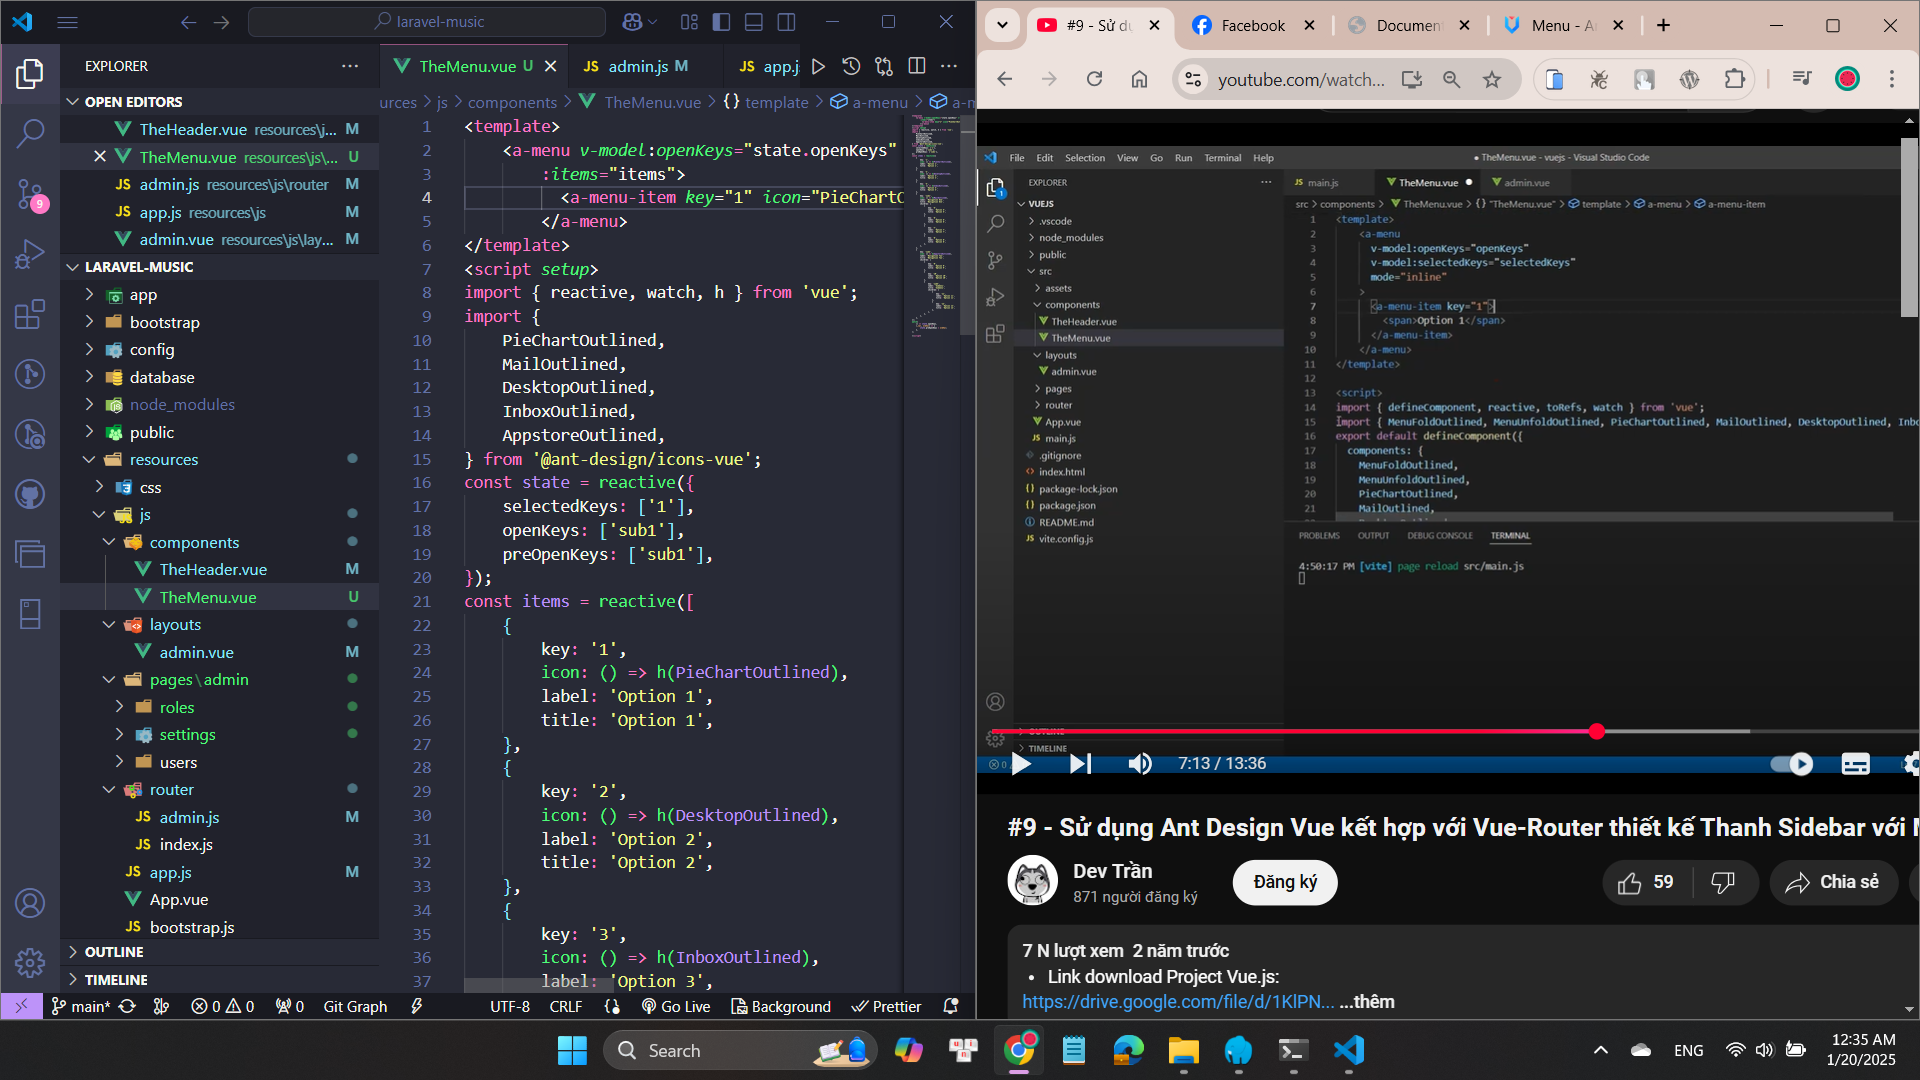Open the Search view in activity bar
Image resolution: width=1920 pixels, height=1080 pixels.
coord(30,132)
